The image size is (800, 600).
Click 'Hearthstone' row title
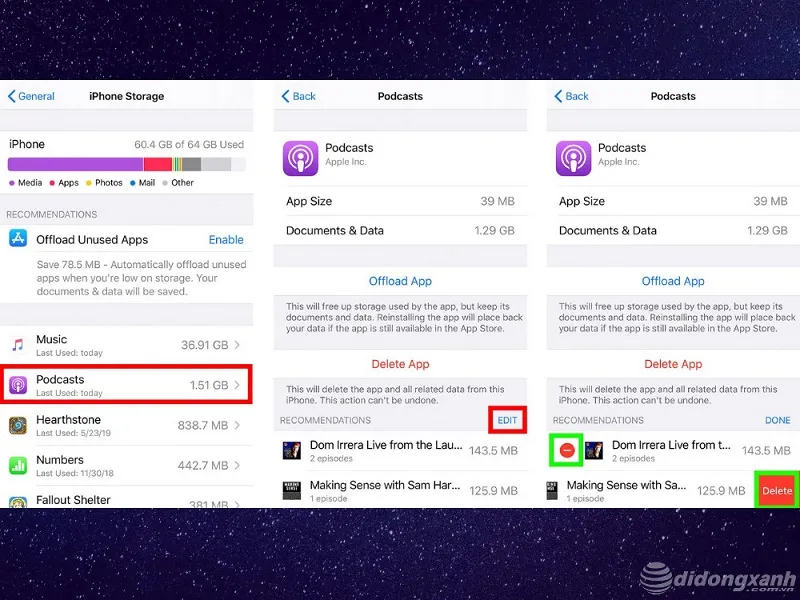click(x=68, y=419)
